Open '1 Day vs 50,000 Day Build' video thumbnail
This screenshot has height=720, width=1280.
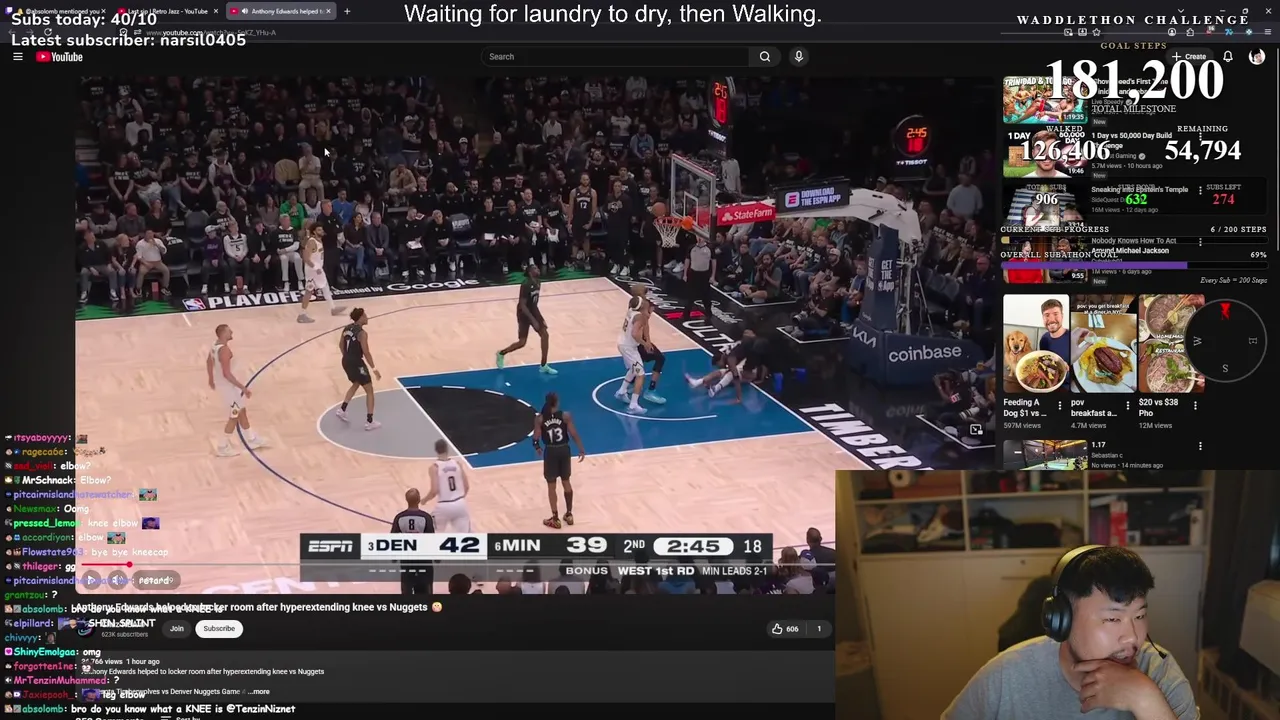[1045, 152]
